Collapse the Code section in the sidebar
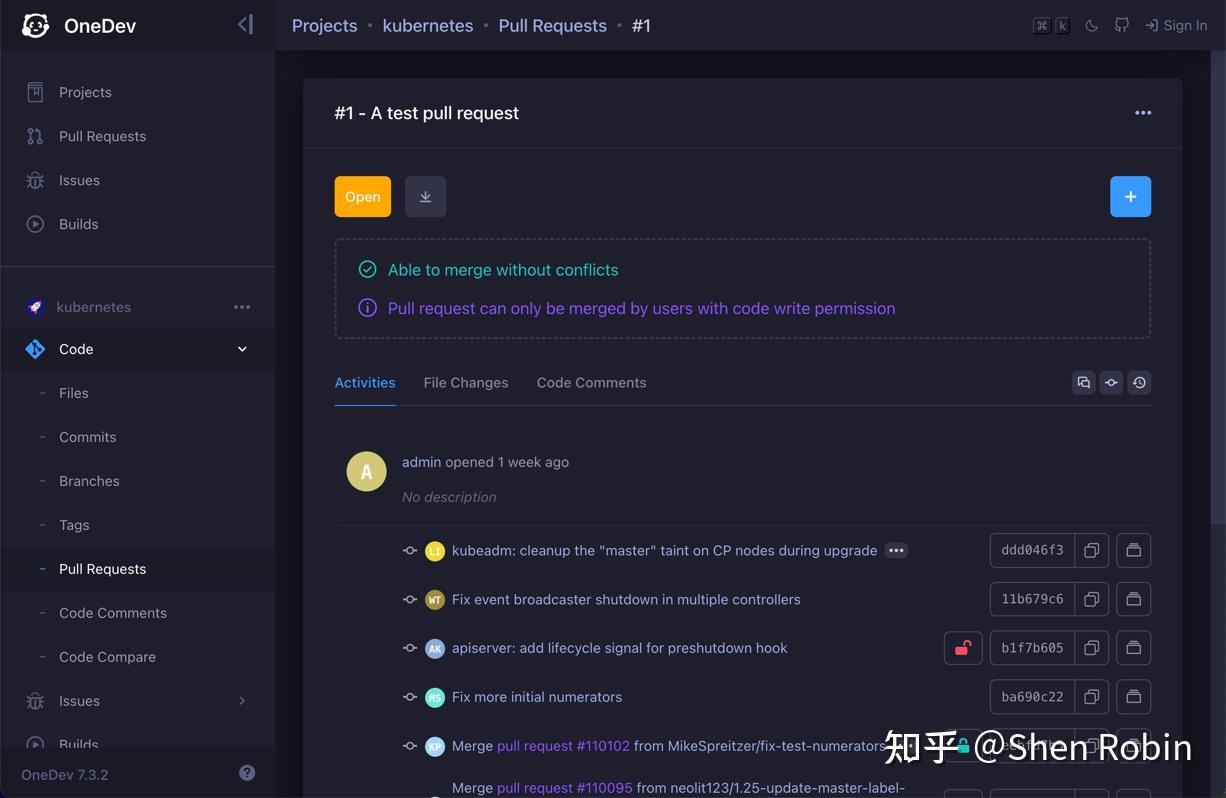This screenshot has height=798, width=1226. click(x=241, y=349)
